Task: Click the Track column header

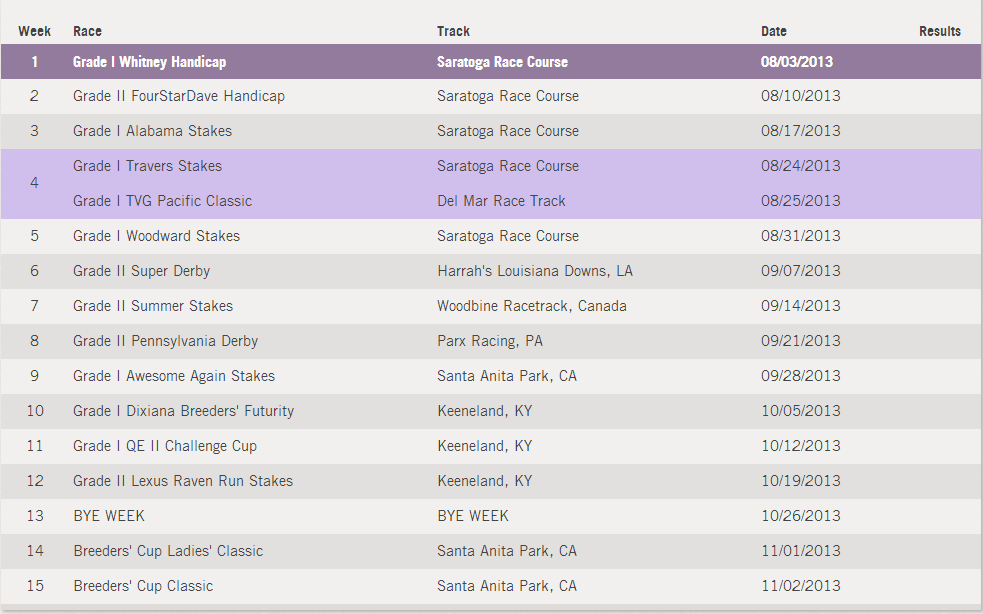Action: pyautogui.click(x=453, y=31)
